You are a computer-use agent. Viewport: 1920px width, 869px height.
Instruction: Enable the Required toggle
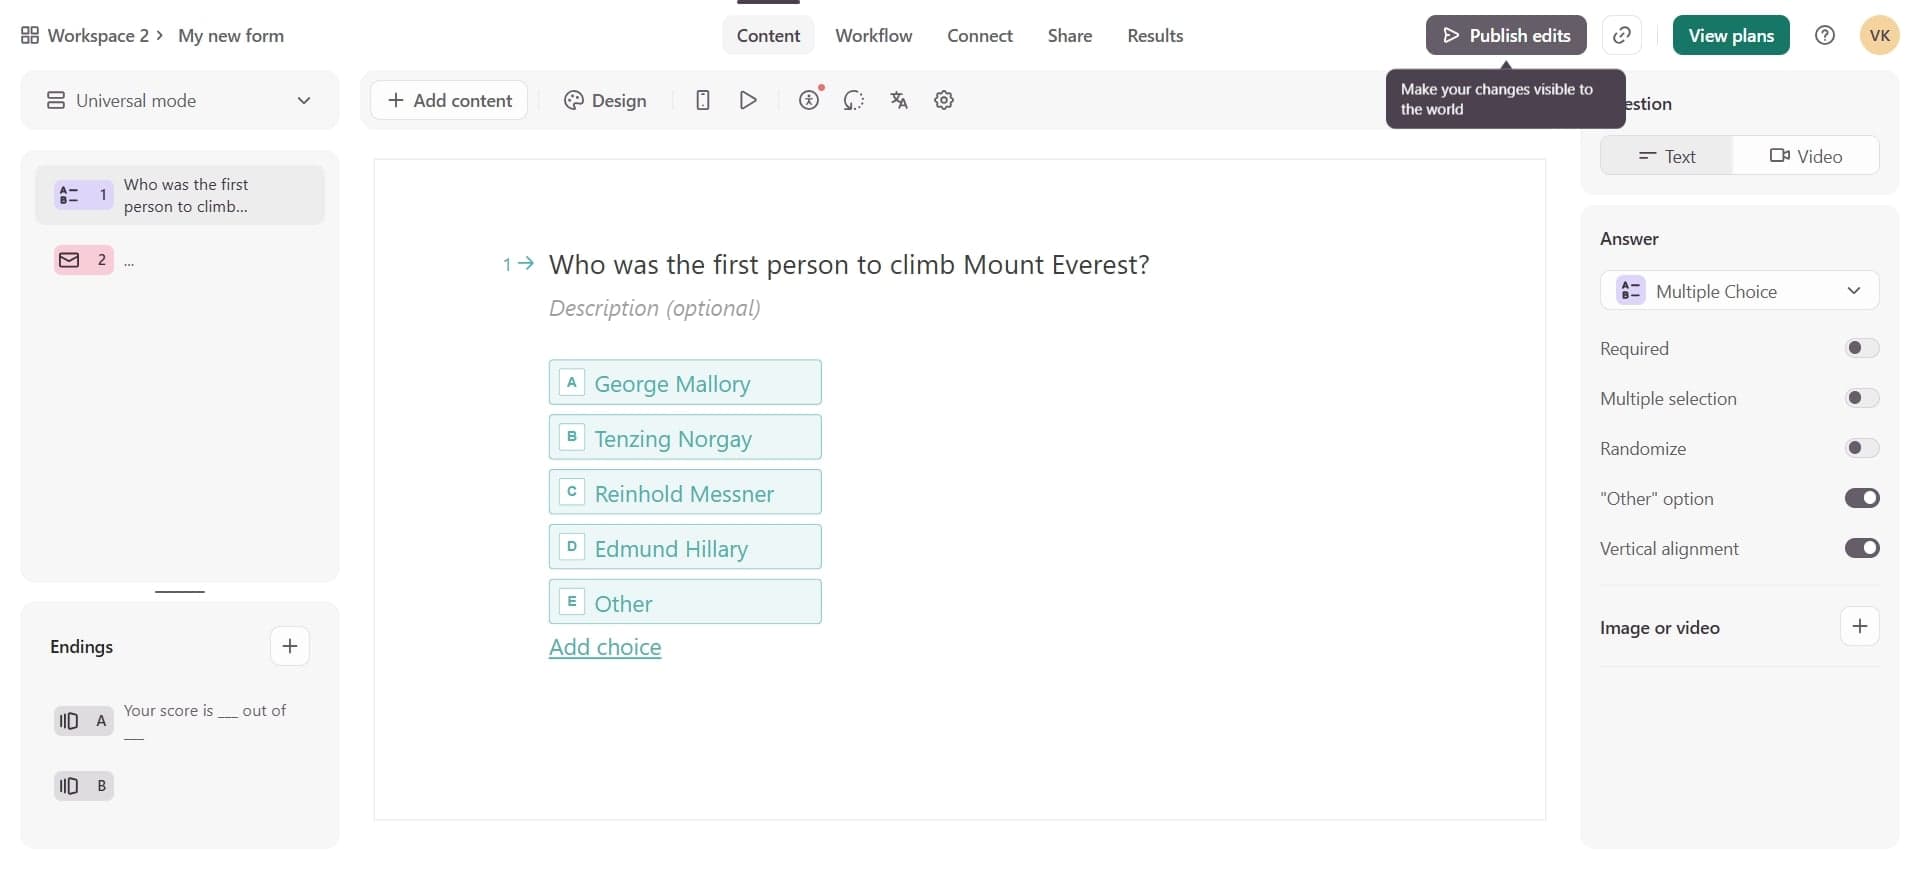pyautogui.click(x=1861, y=348)
